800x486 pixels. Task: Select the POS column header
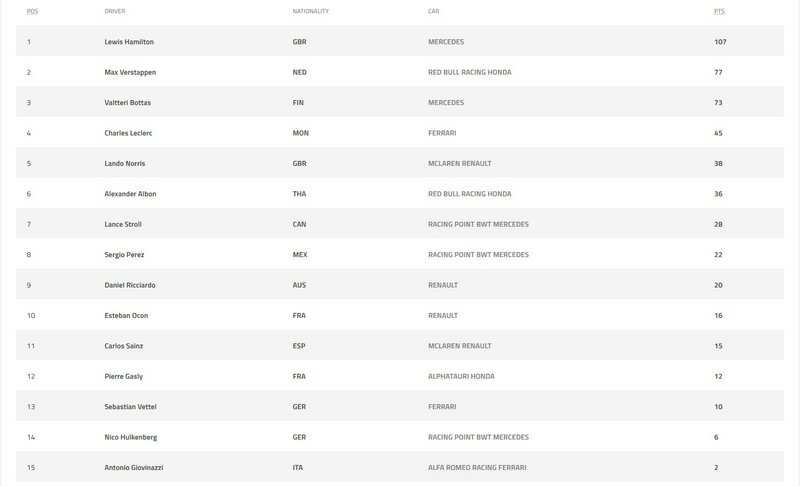point(31,11)
